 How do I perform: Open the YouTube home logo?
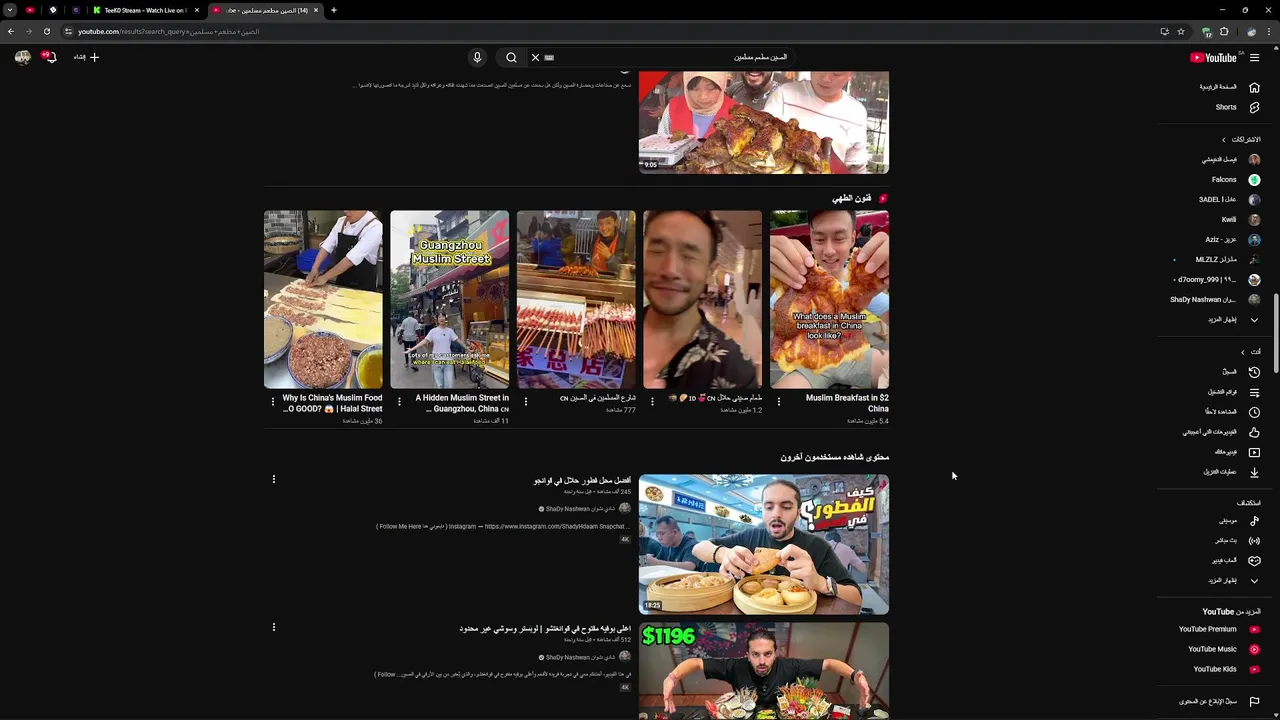tap(1214, 57)
